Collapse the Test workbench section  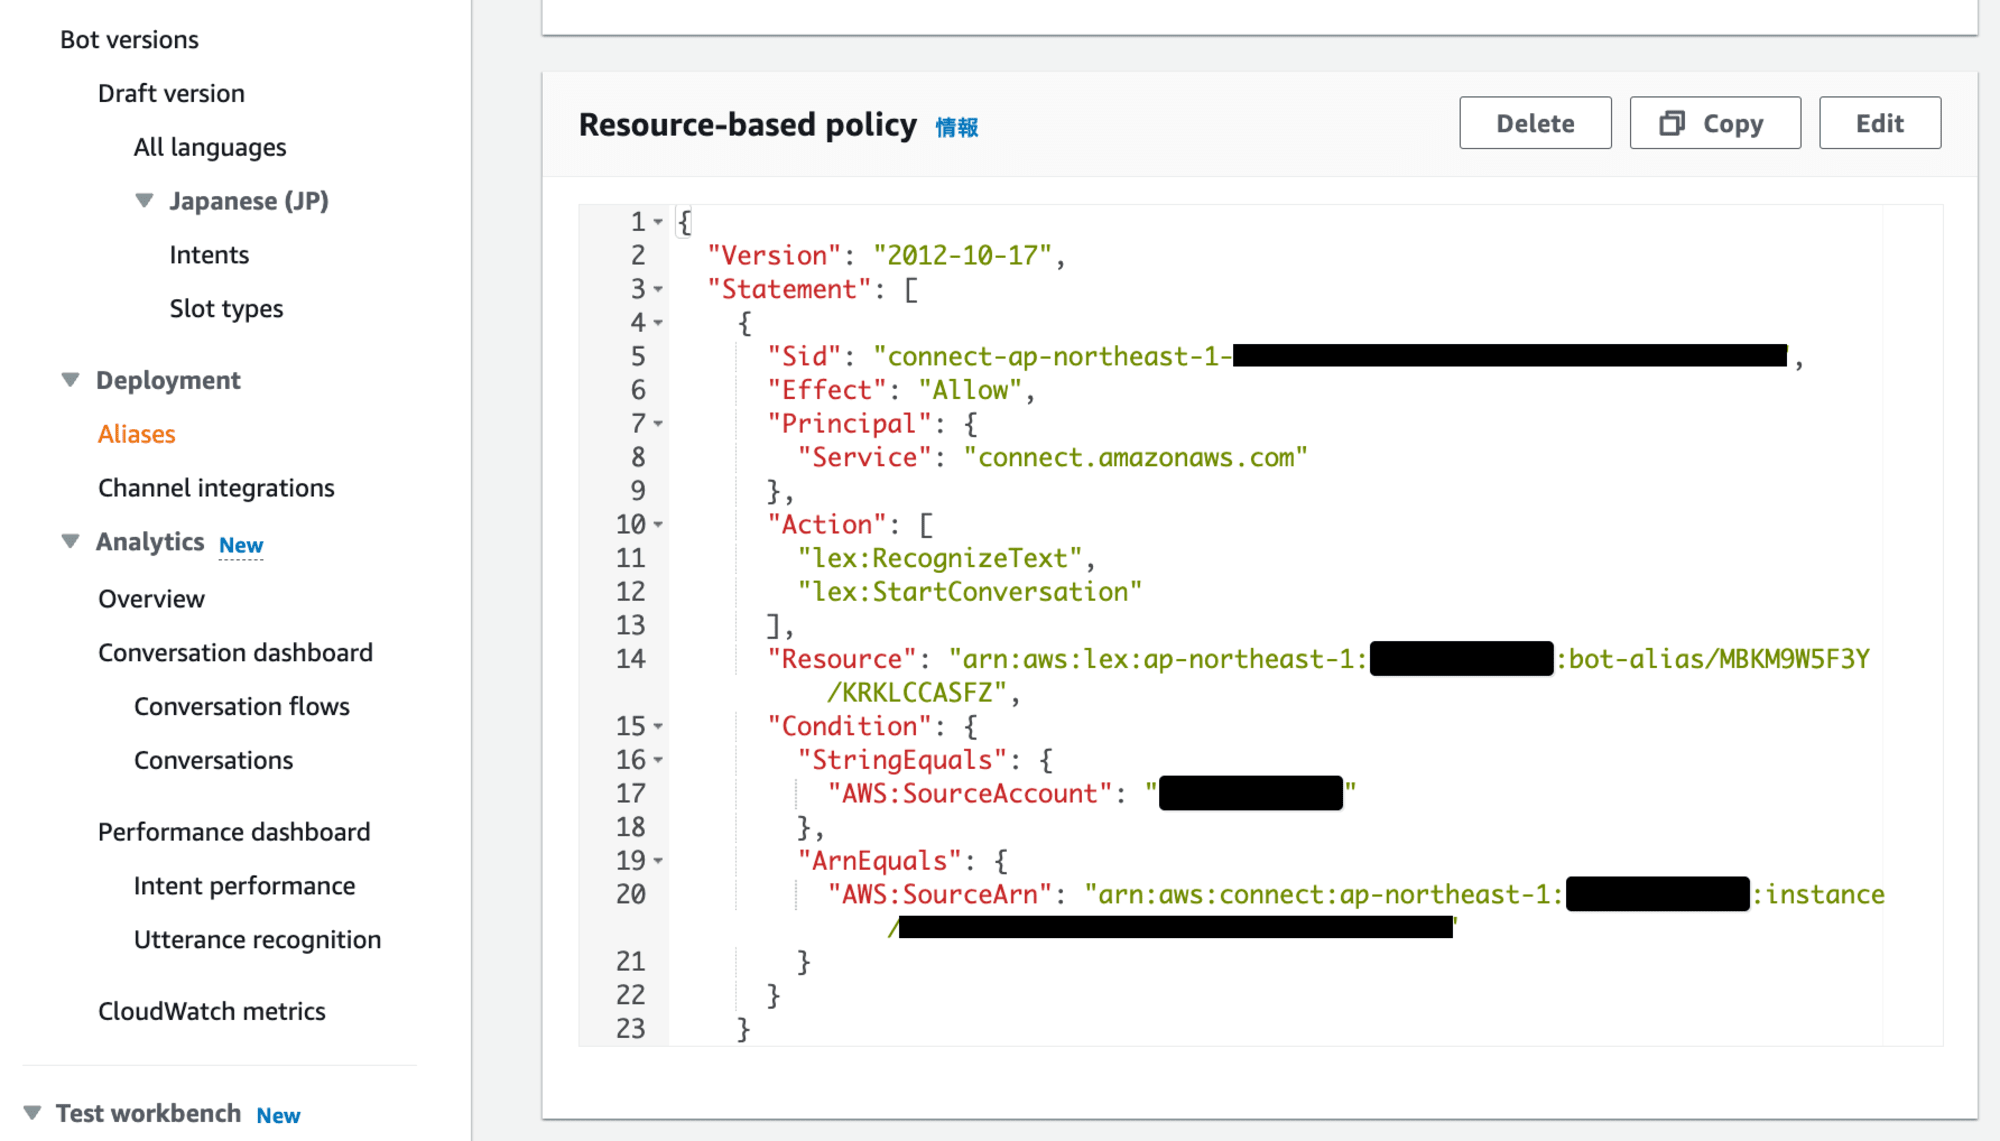(32, 1113)
